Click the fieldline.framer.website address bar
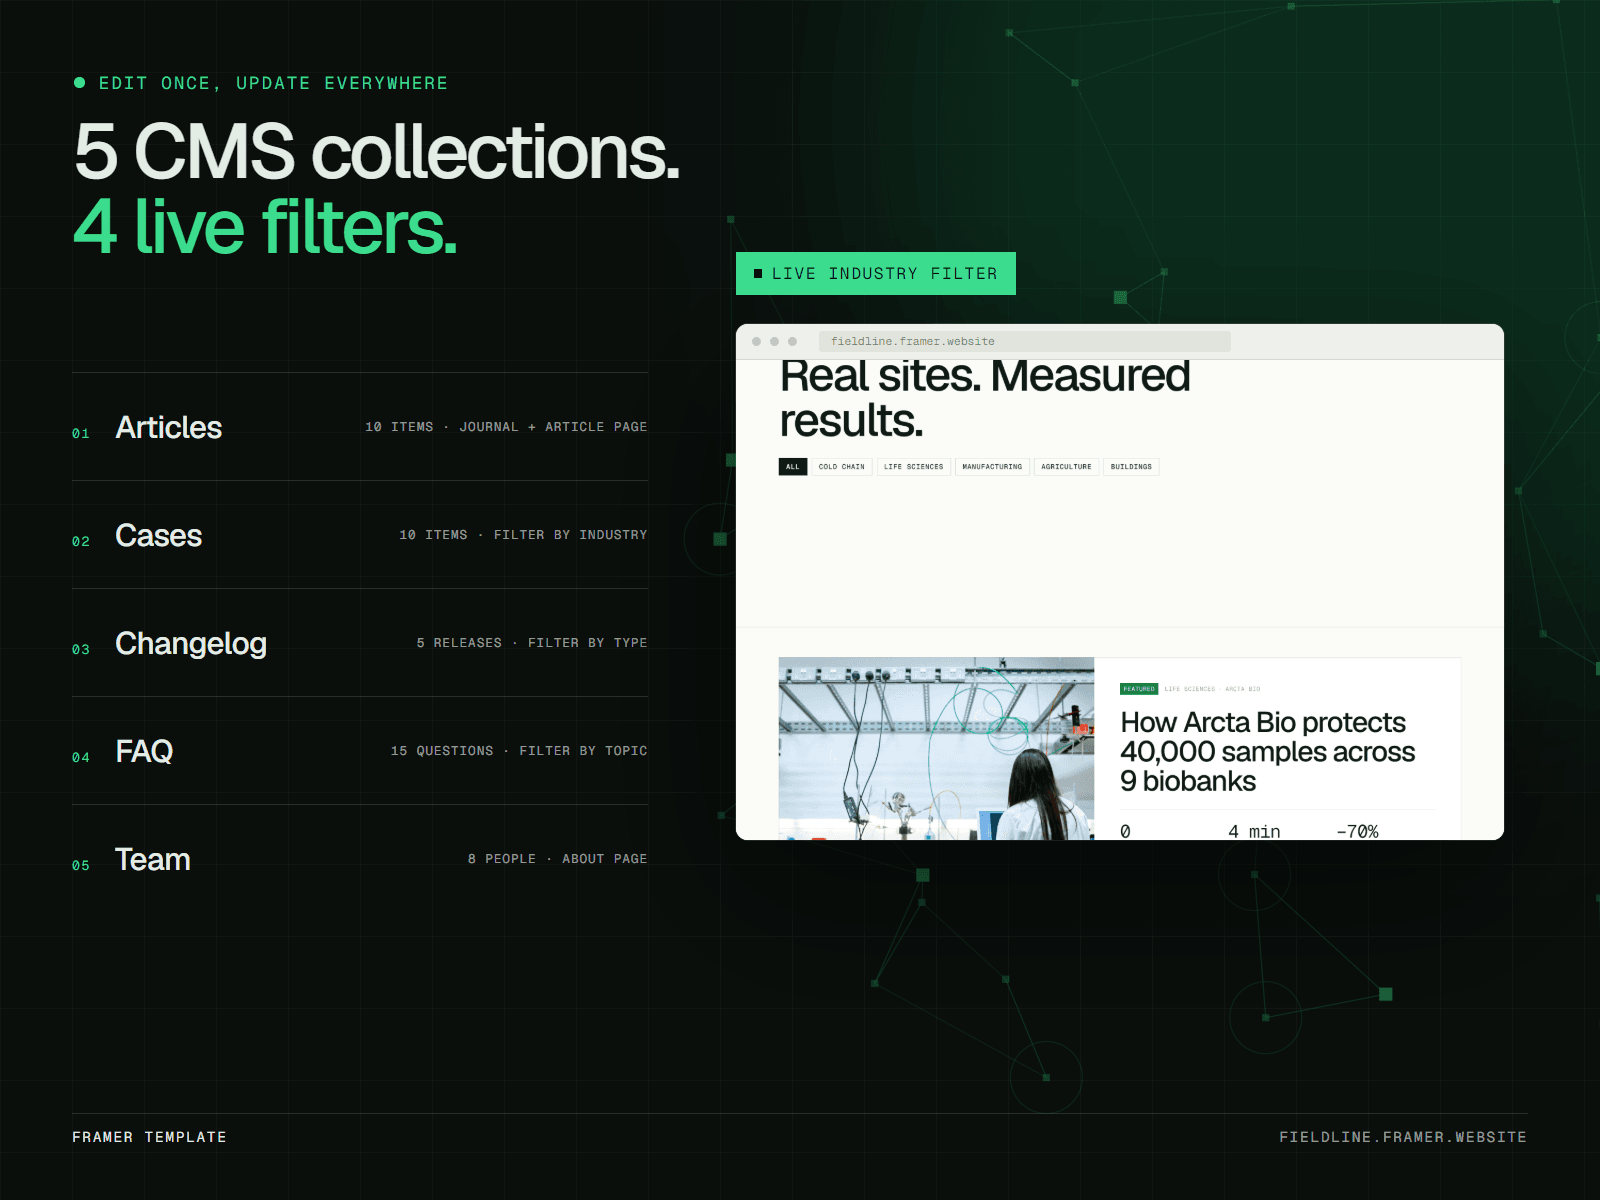This screenshot has height=1200, width=1600. tap(1024, 342)
